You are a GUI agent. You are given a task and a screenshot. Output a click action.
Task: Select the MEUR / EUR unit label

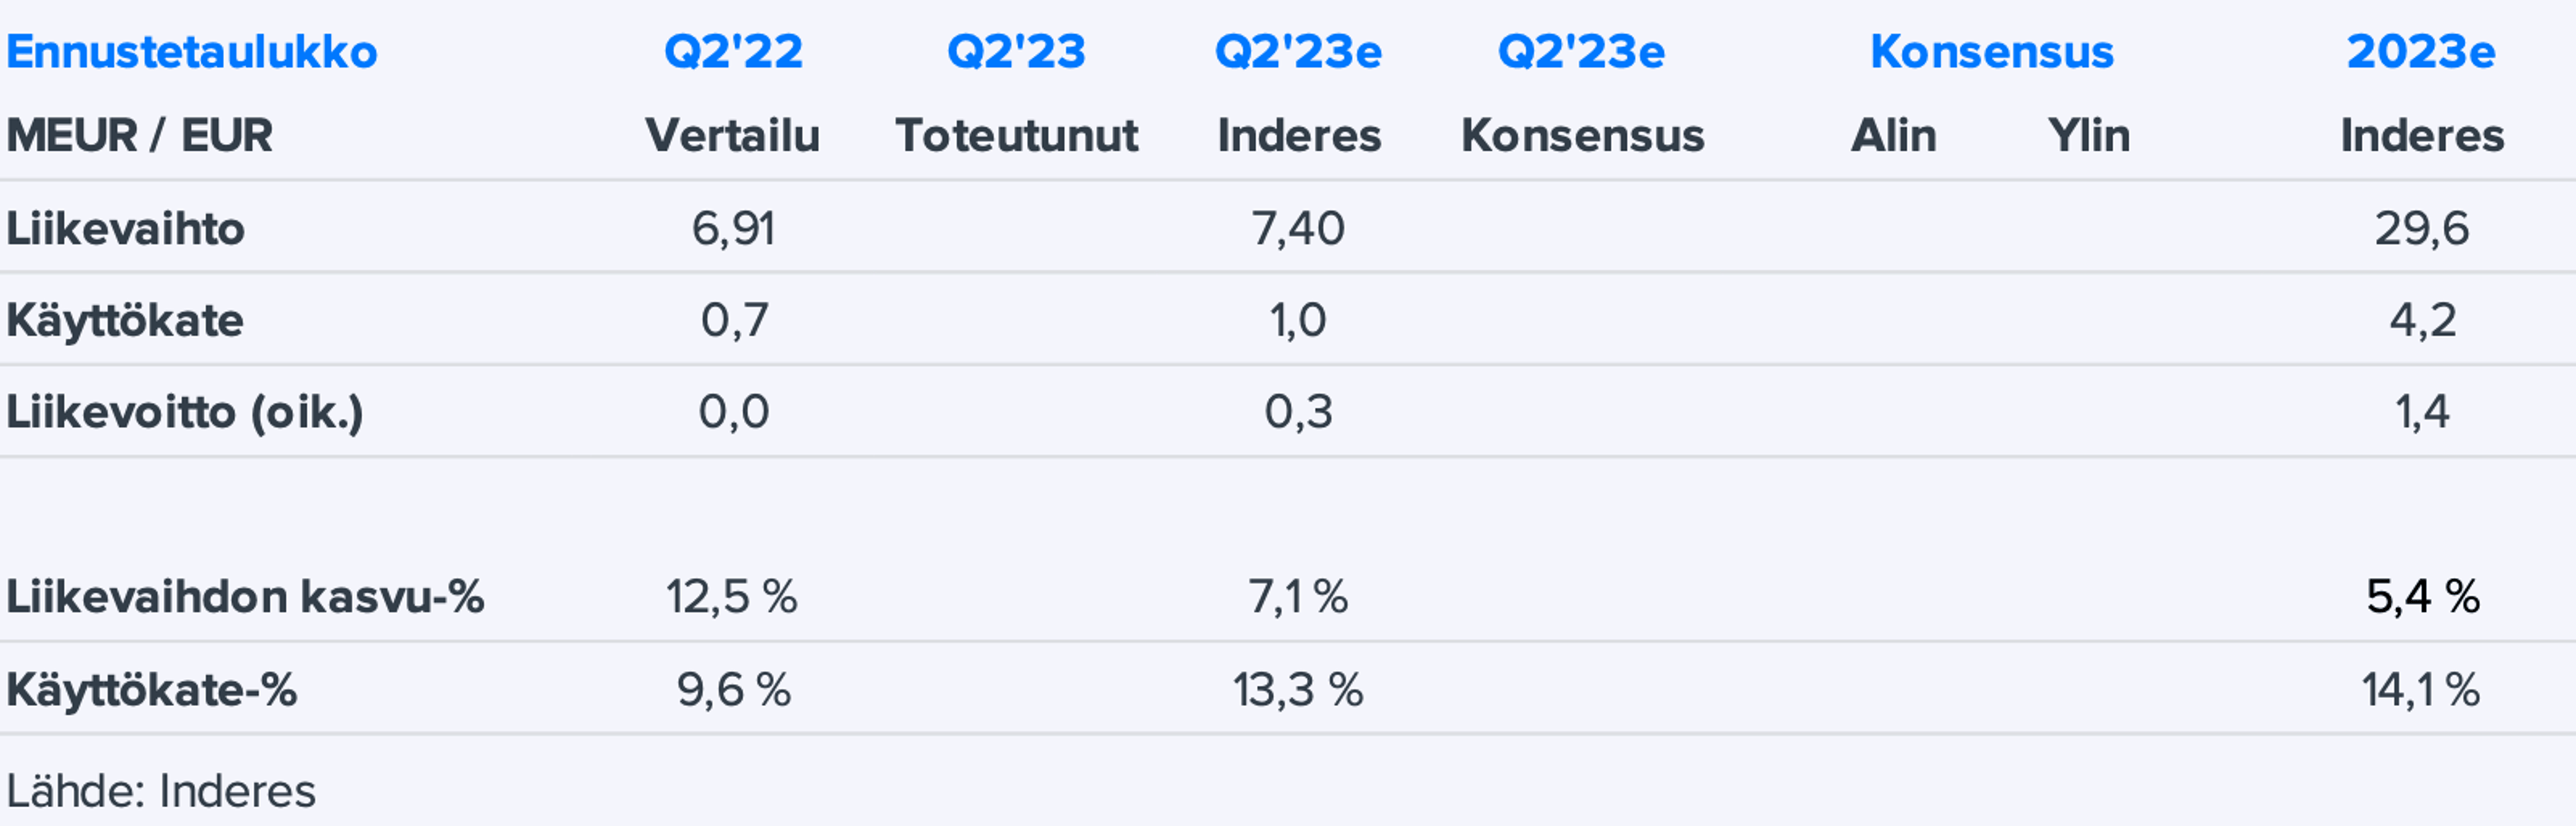click(x=140, y=135)
